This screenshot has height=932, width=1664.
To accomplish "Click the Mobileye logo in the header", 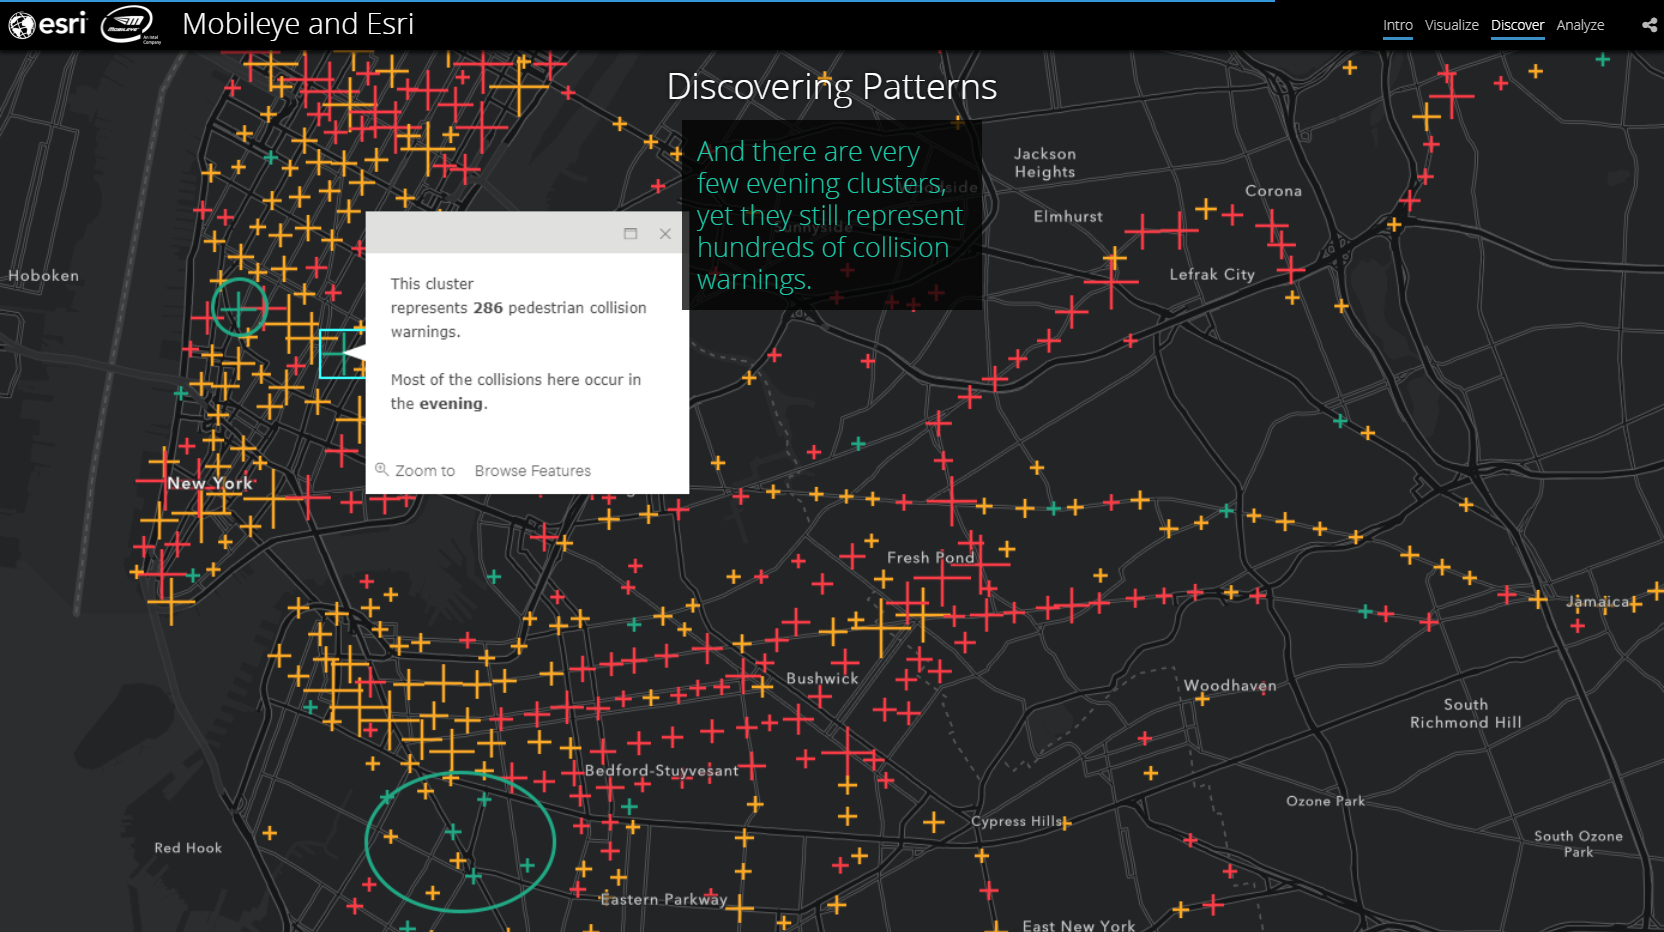I will click(129, 24).
